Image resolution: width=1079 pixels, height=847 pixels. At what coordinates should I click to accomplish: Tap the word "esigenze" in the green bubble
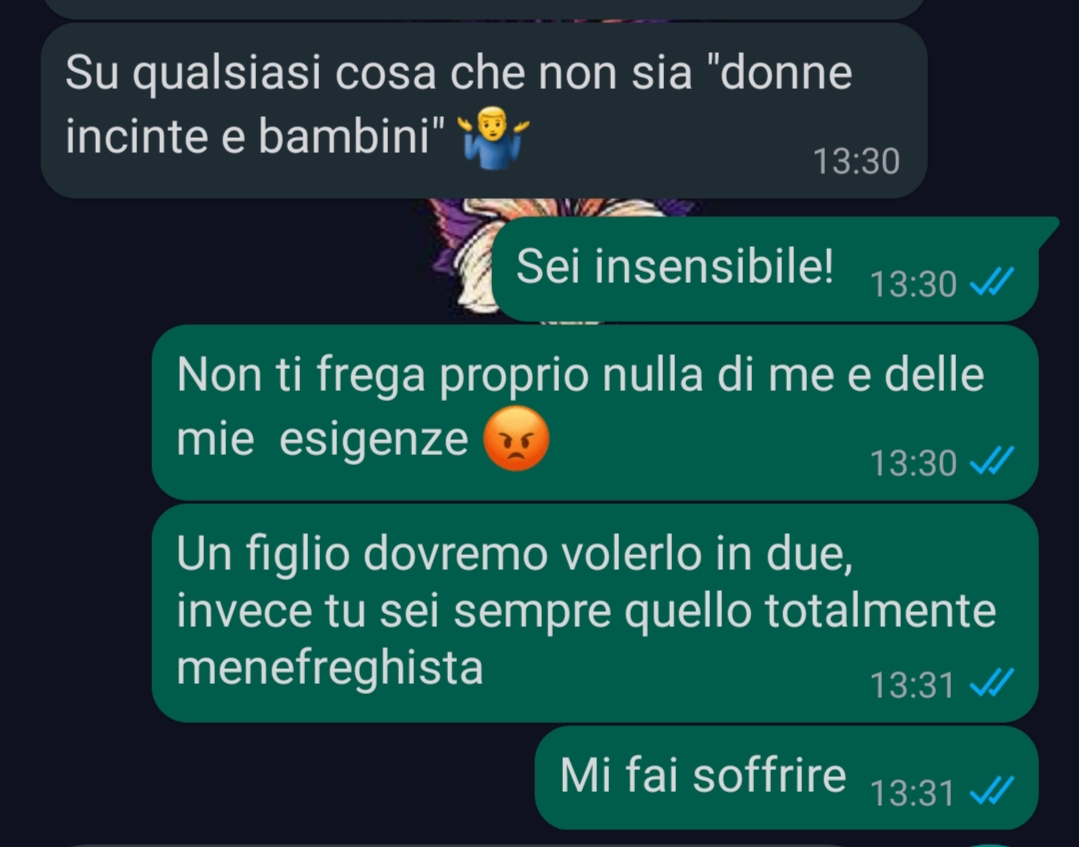pos(374,440)
